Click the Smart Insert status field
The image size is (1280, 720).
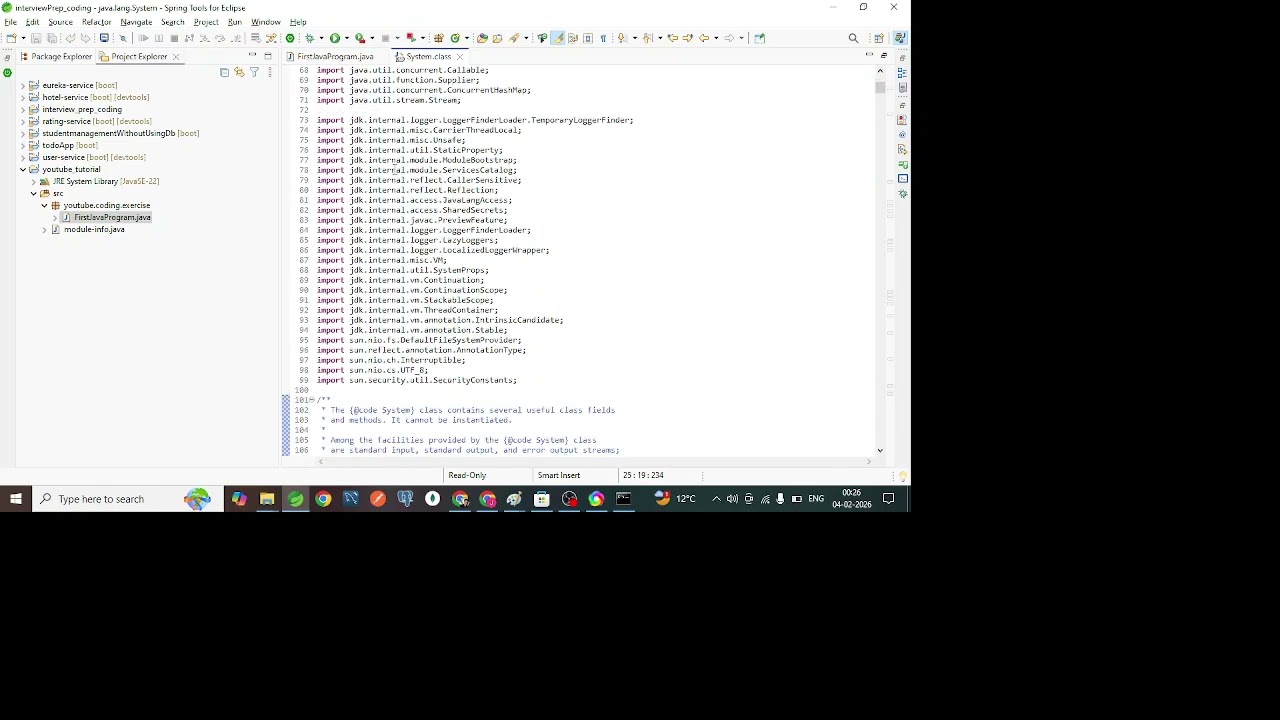click(559, 476)
